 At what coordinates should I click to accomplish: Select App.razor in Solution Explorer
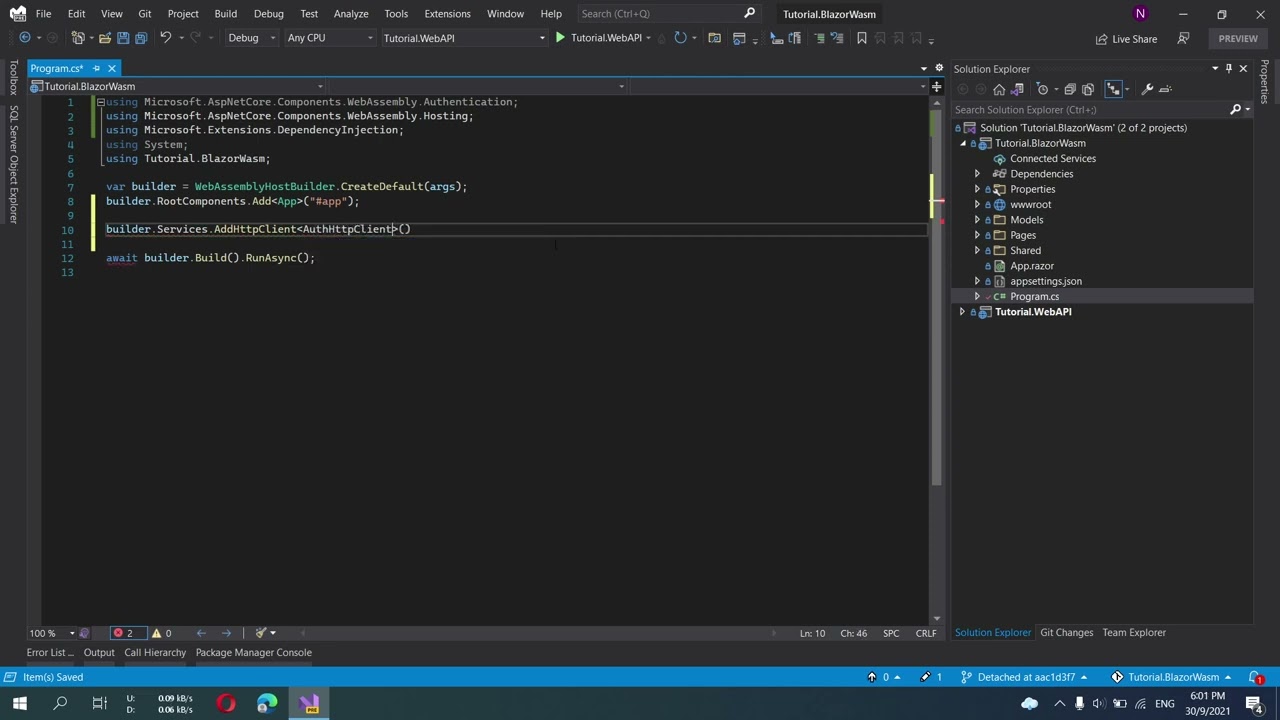tap(1031, 266)
